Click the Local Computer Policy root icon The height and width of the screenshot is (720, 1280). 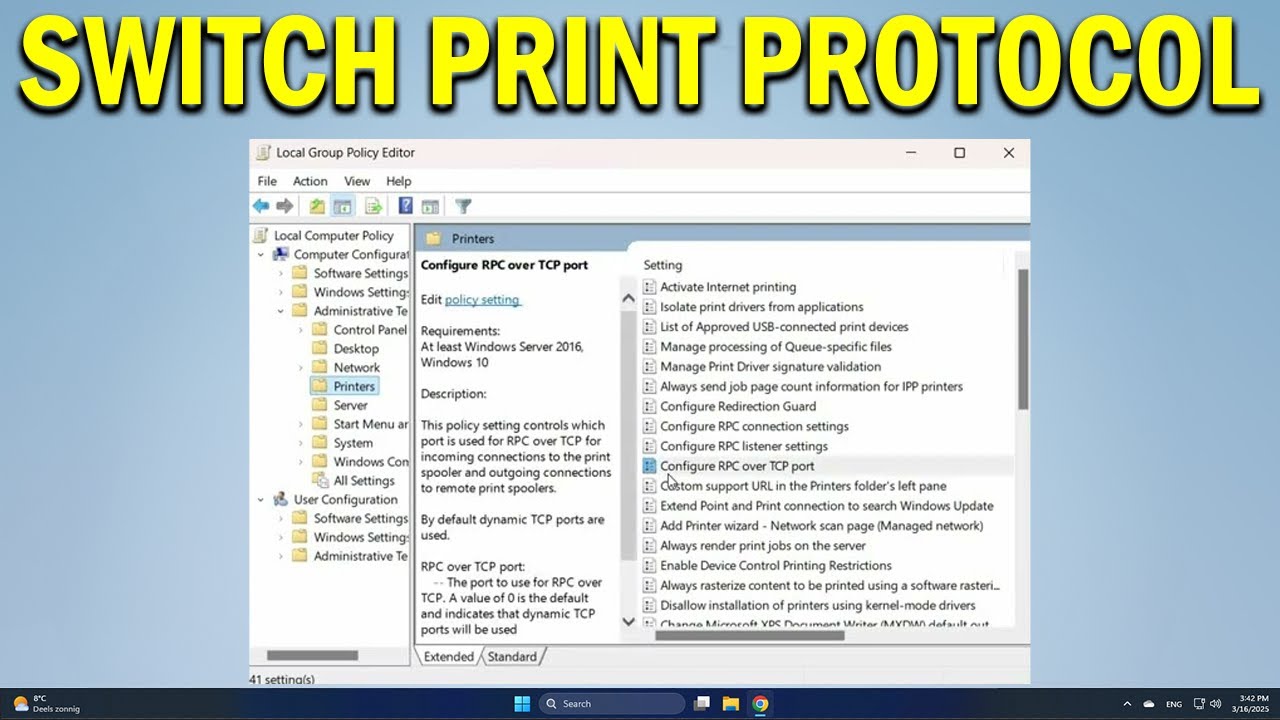(261, 236)
